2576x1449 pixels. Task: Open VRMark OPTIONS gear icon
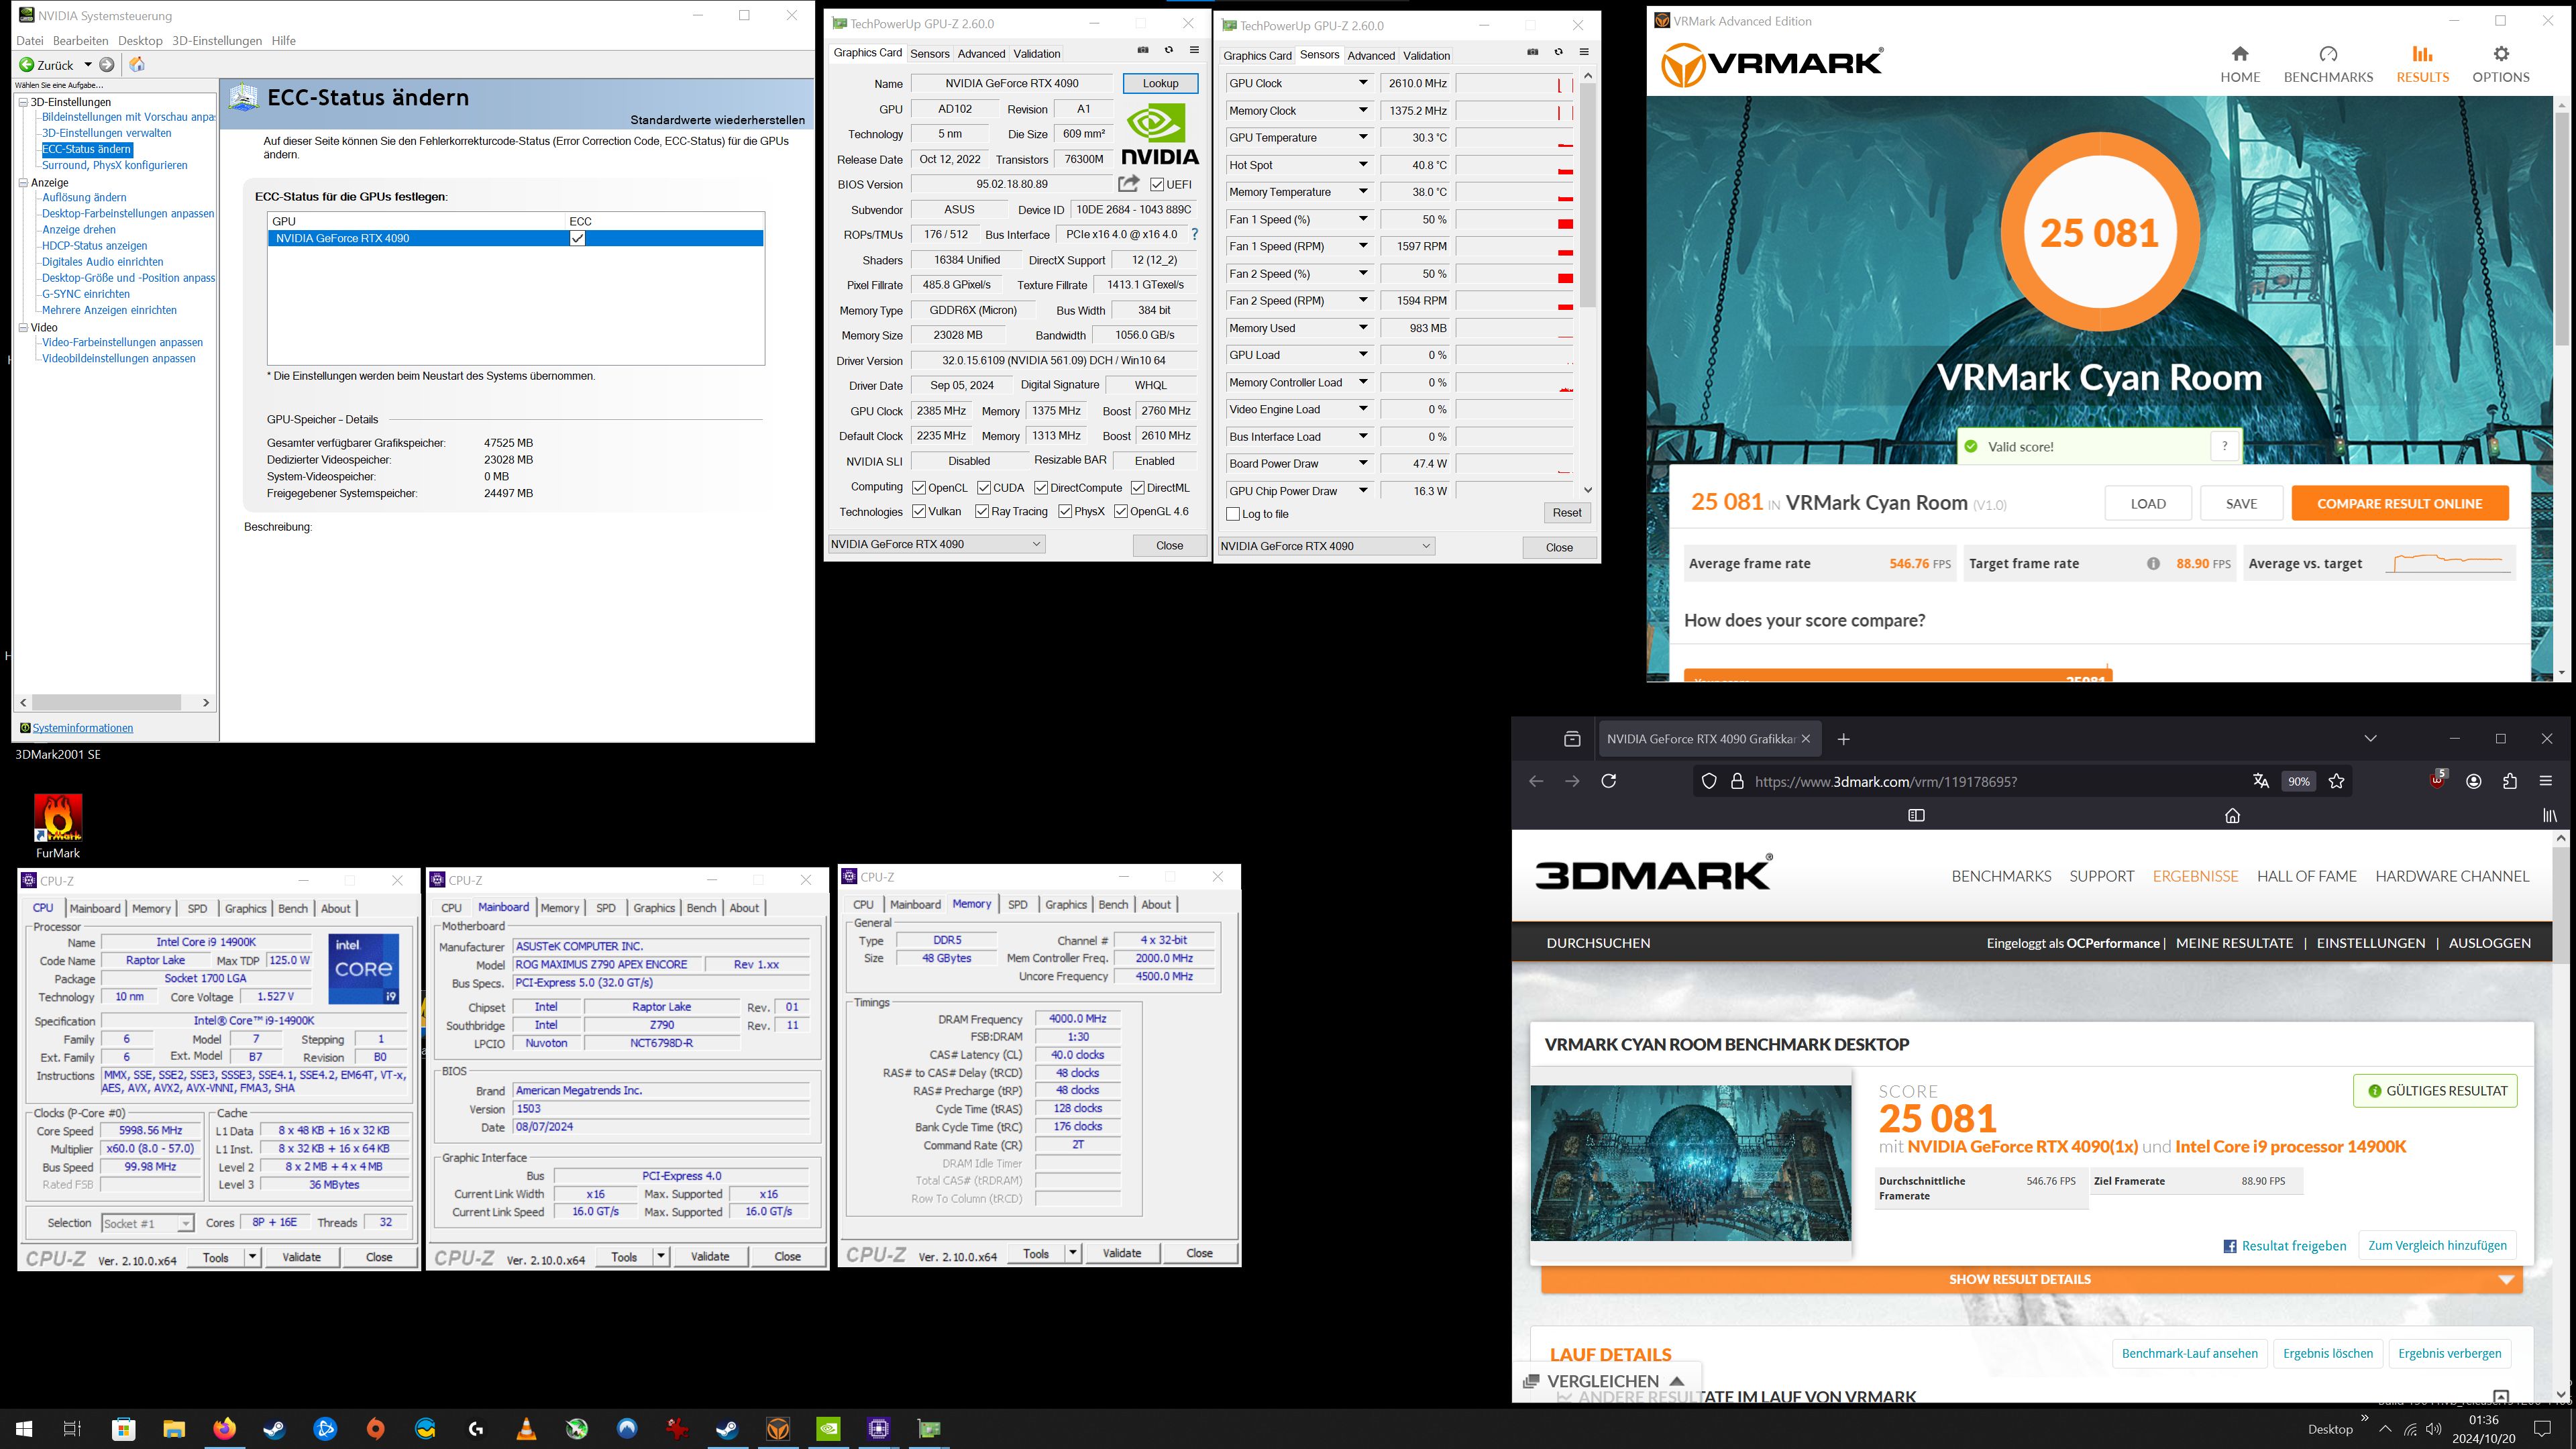(x=2501, y=54)
